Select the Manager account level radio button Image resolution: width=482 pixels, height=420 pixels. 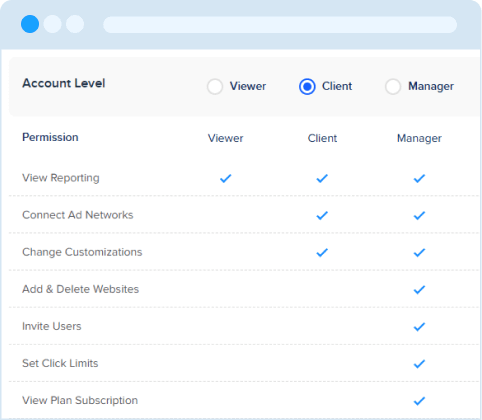393,87
